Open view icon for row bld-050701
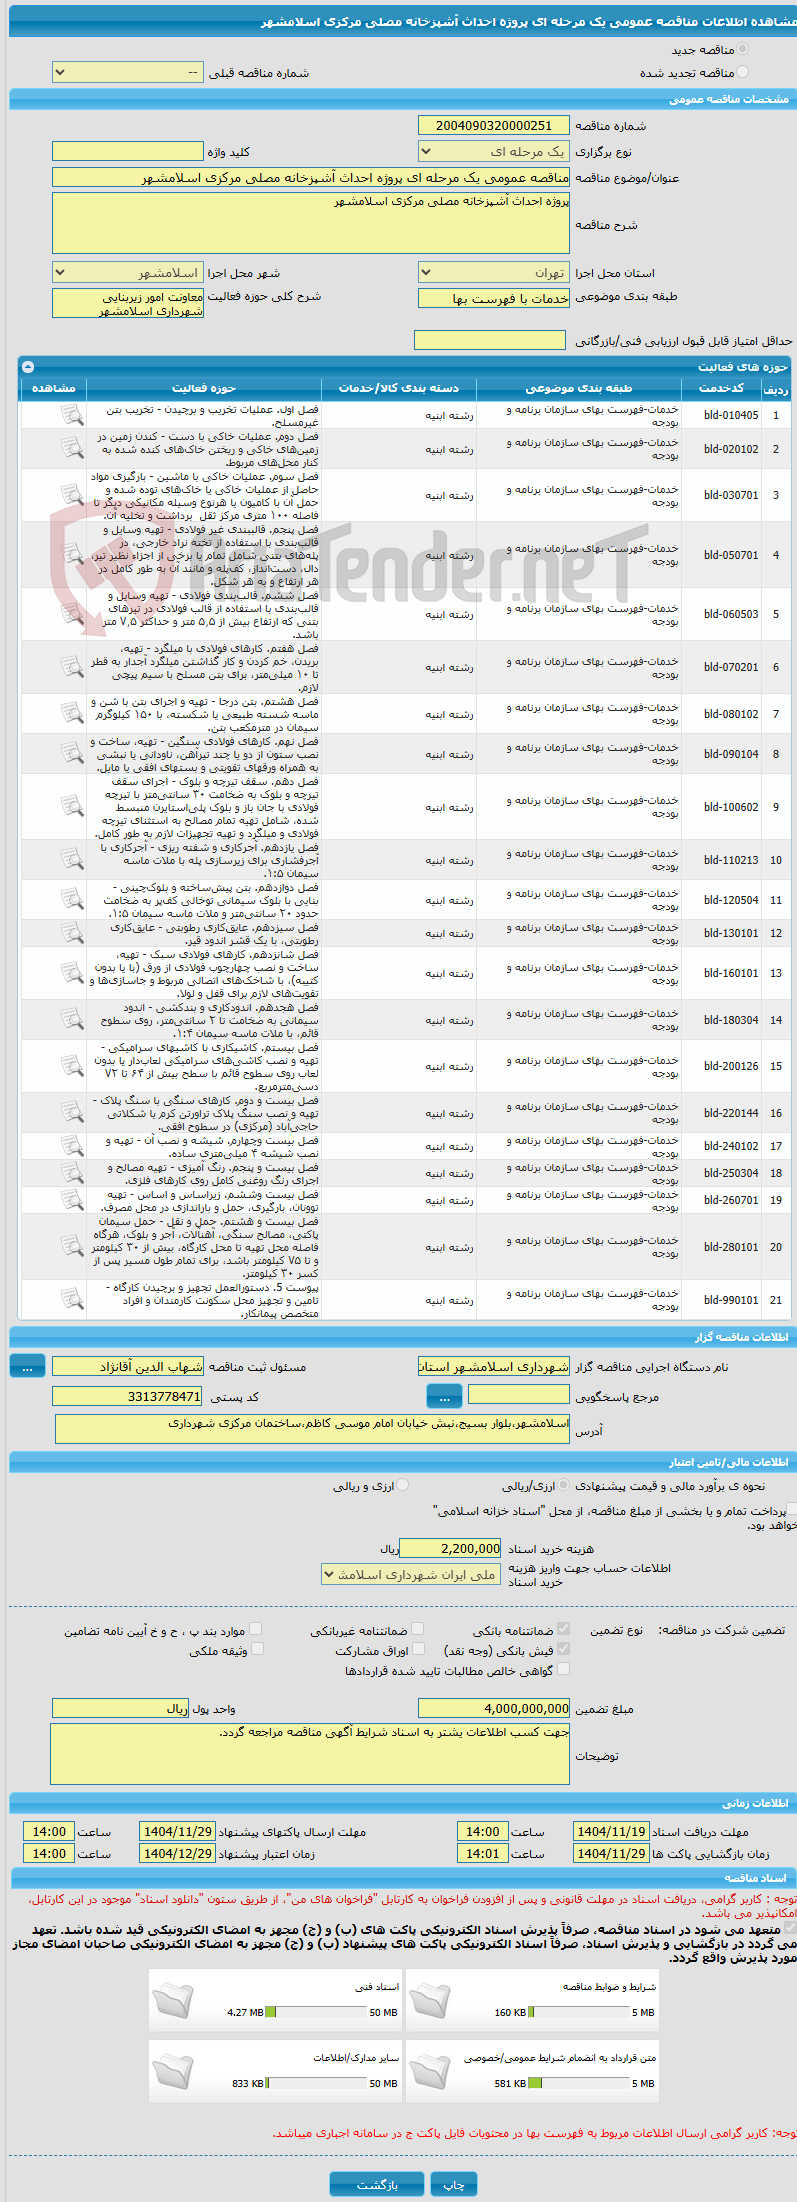Image resolution: width=797 pixels, height=2202 pixels. (x=72, y=555)
